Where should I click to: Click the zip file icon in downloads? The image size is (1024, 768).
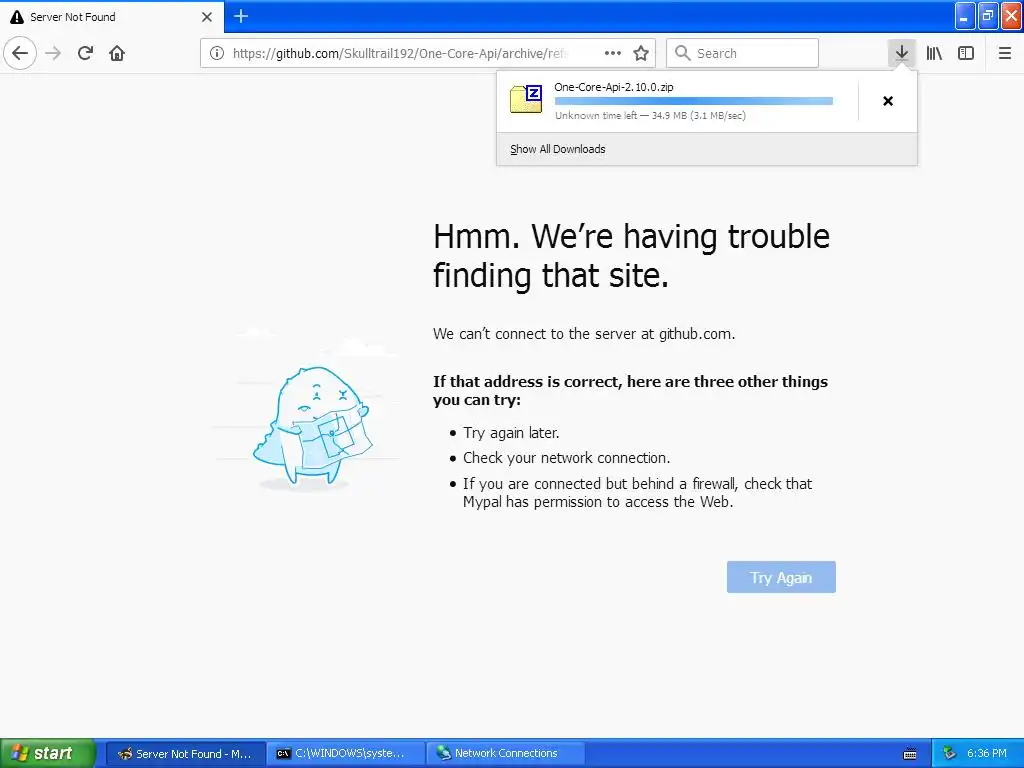click(526, 99)
